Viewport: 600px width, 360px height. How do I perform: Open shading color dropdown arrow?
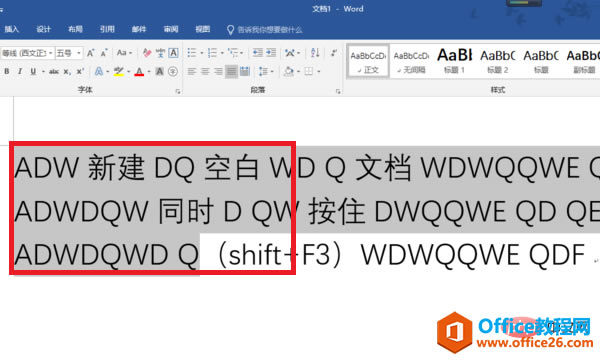coord(298,72)
